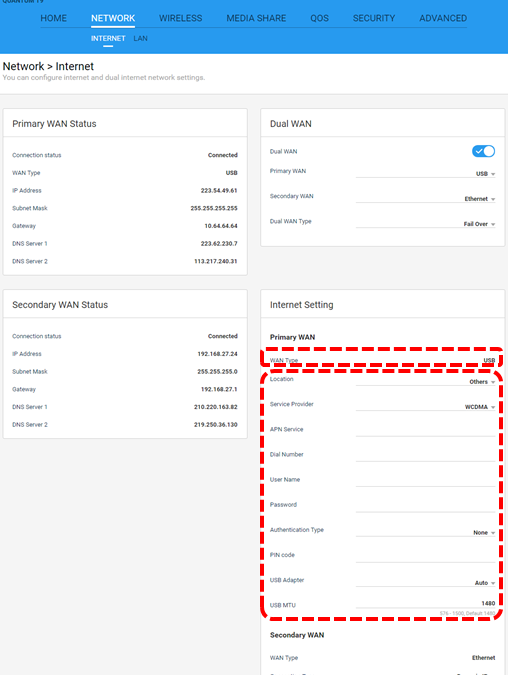Viewport: 508px width, 675px height.
Task: Select the INTERNET sub-tab
Action: tap(108, 38)
